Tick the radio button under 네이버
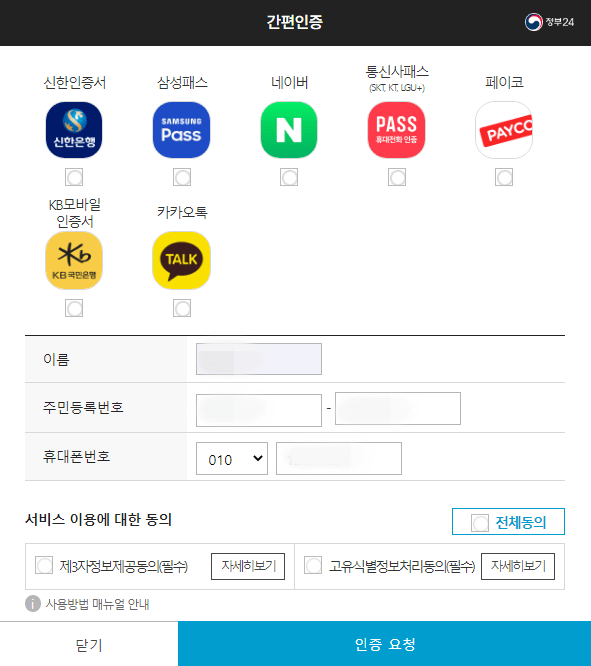 tap(289, 177)
